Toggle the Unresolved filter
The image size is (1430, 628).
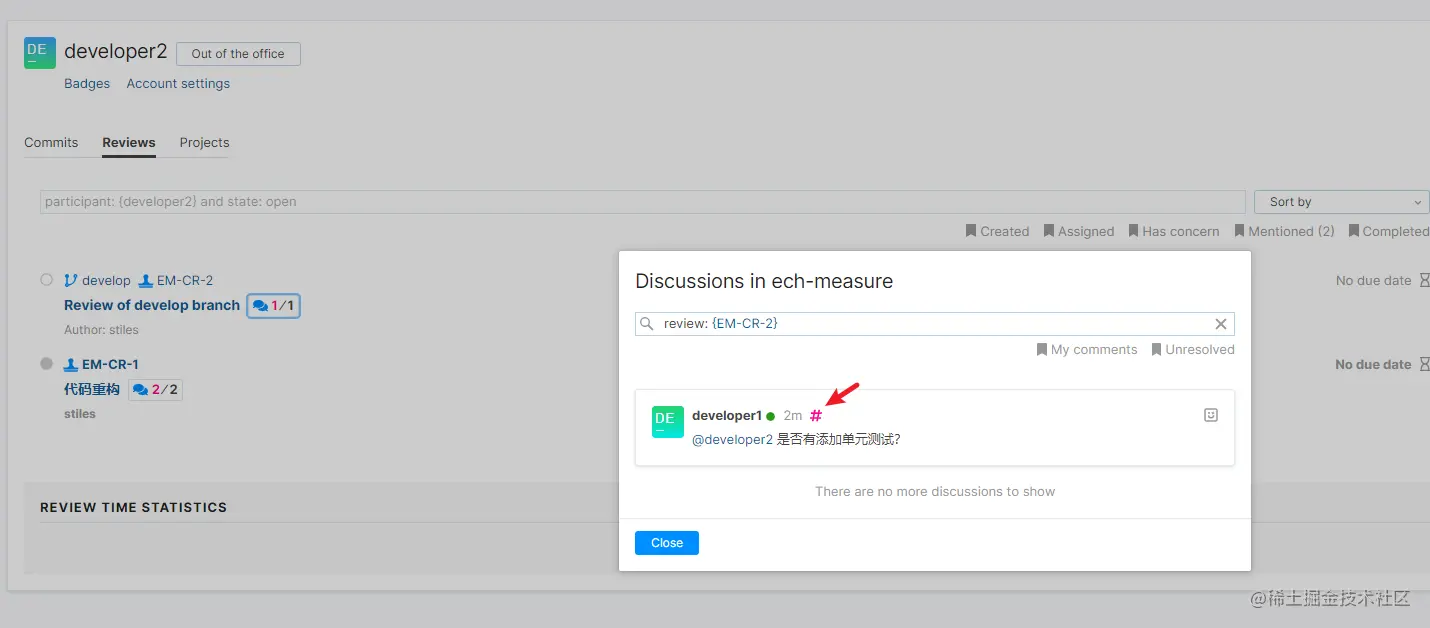(1193, 350)
